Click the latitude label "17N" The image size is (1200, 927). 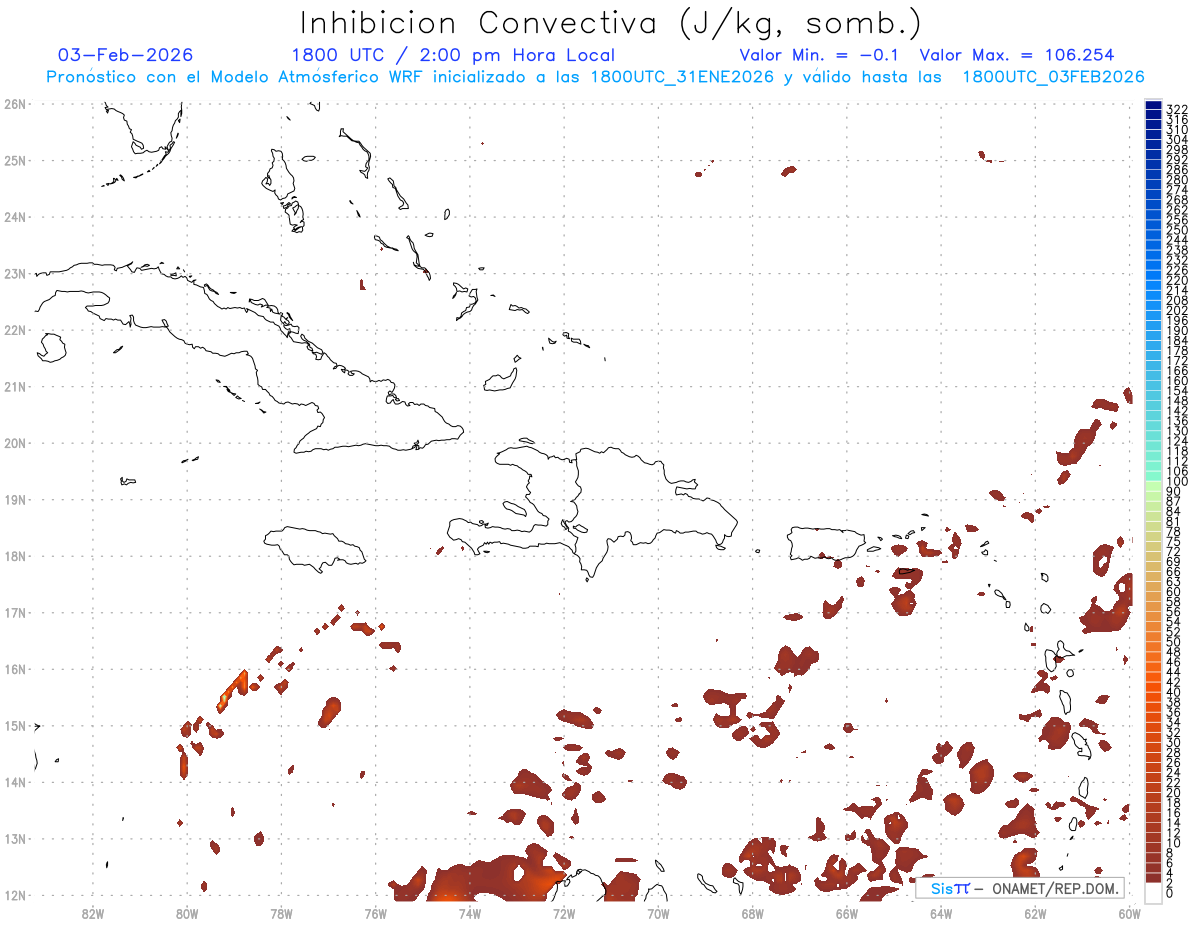coord(15,612)
